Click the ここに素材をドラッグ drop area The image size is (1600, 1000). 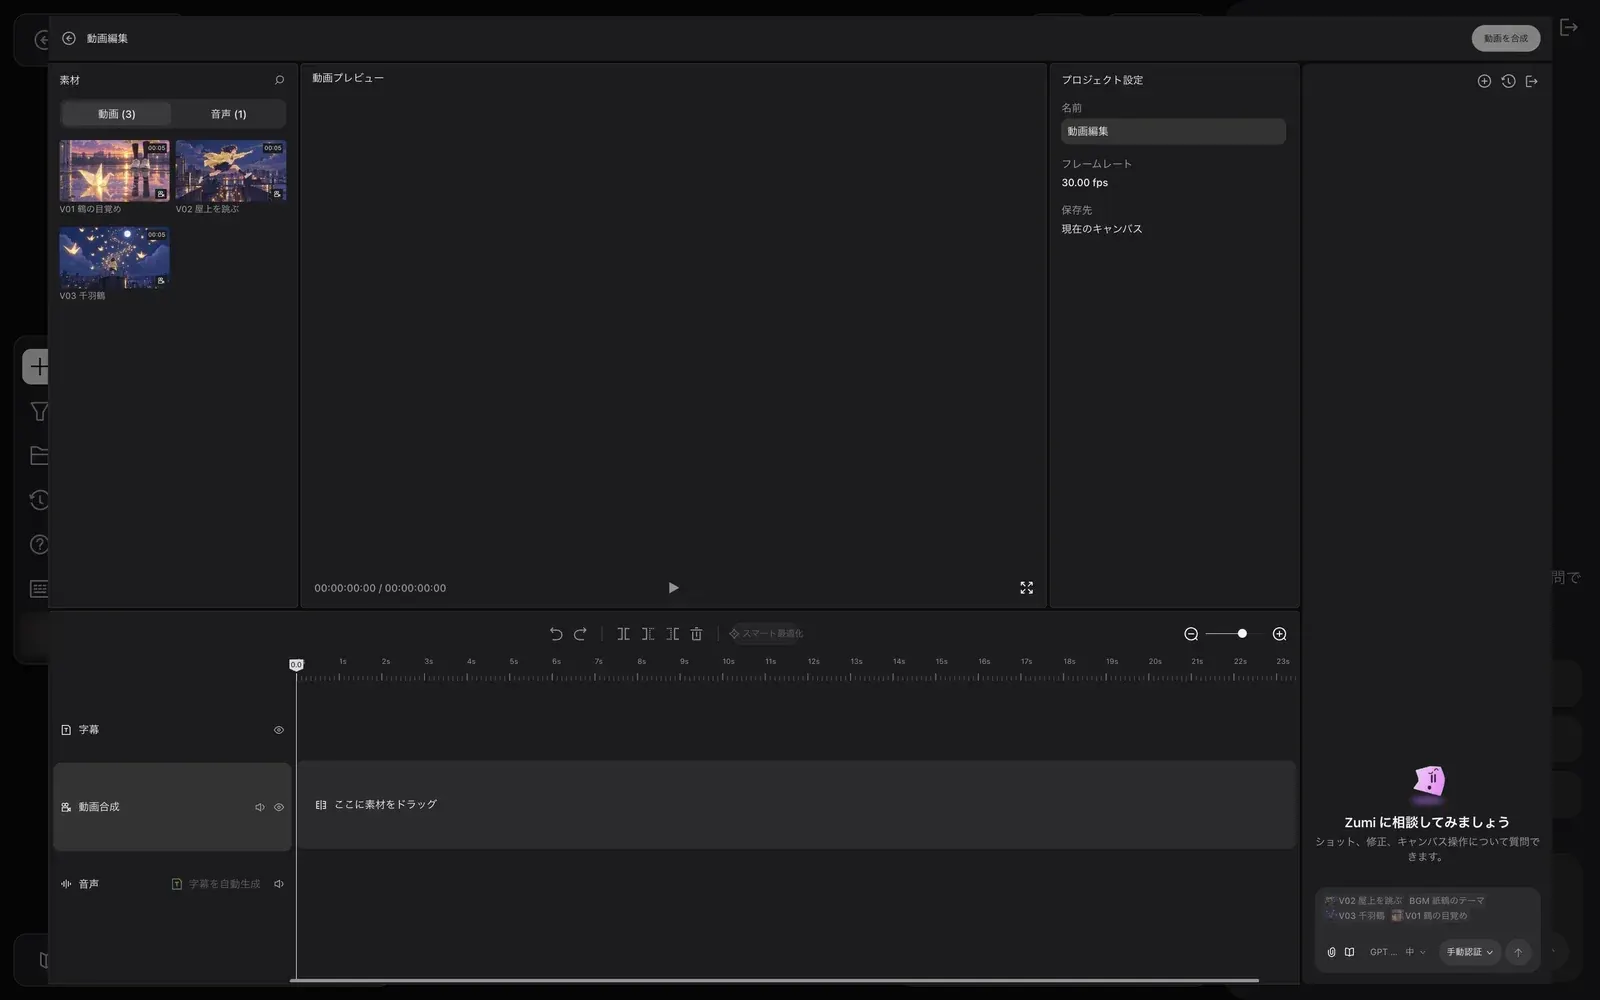[x=796, y=805]
